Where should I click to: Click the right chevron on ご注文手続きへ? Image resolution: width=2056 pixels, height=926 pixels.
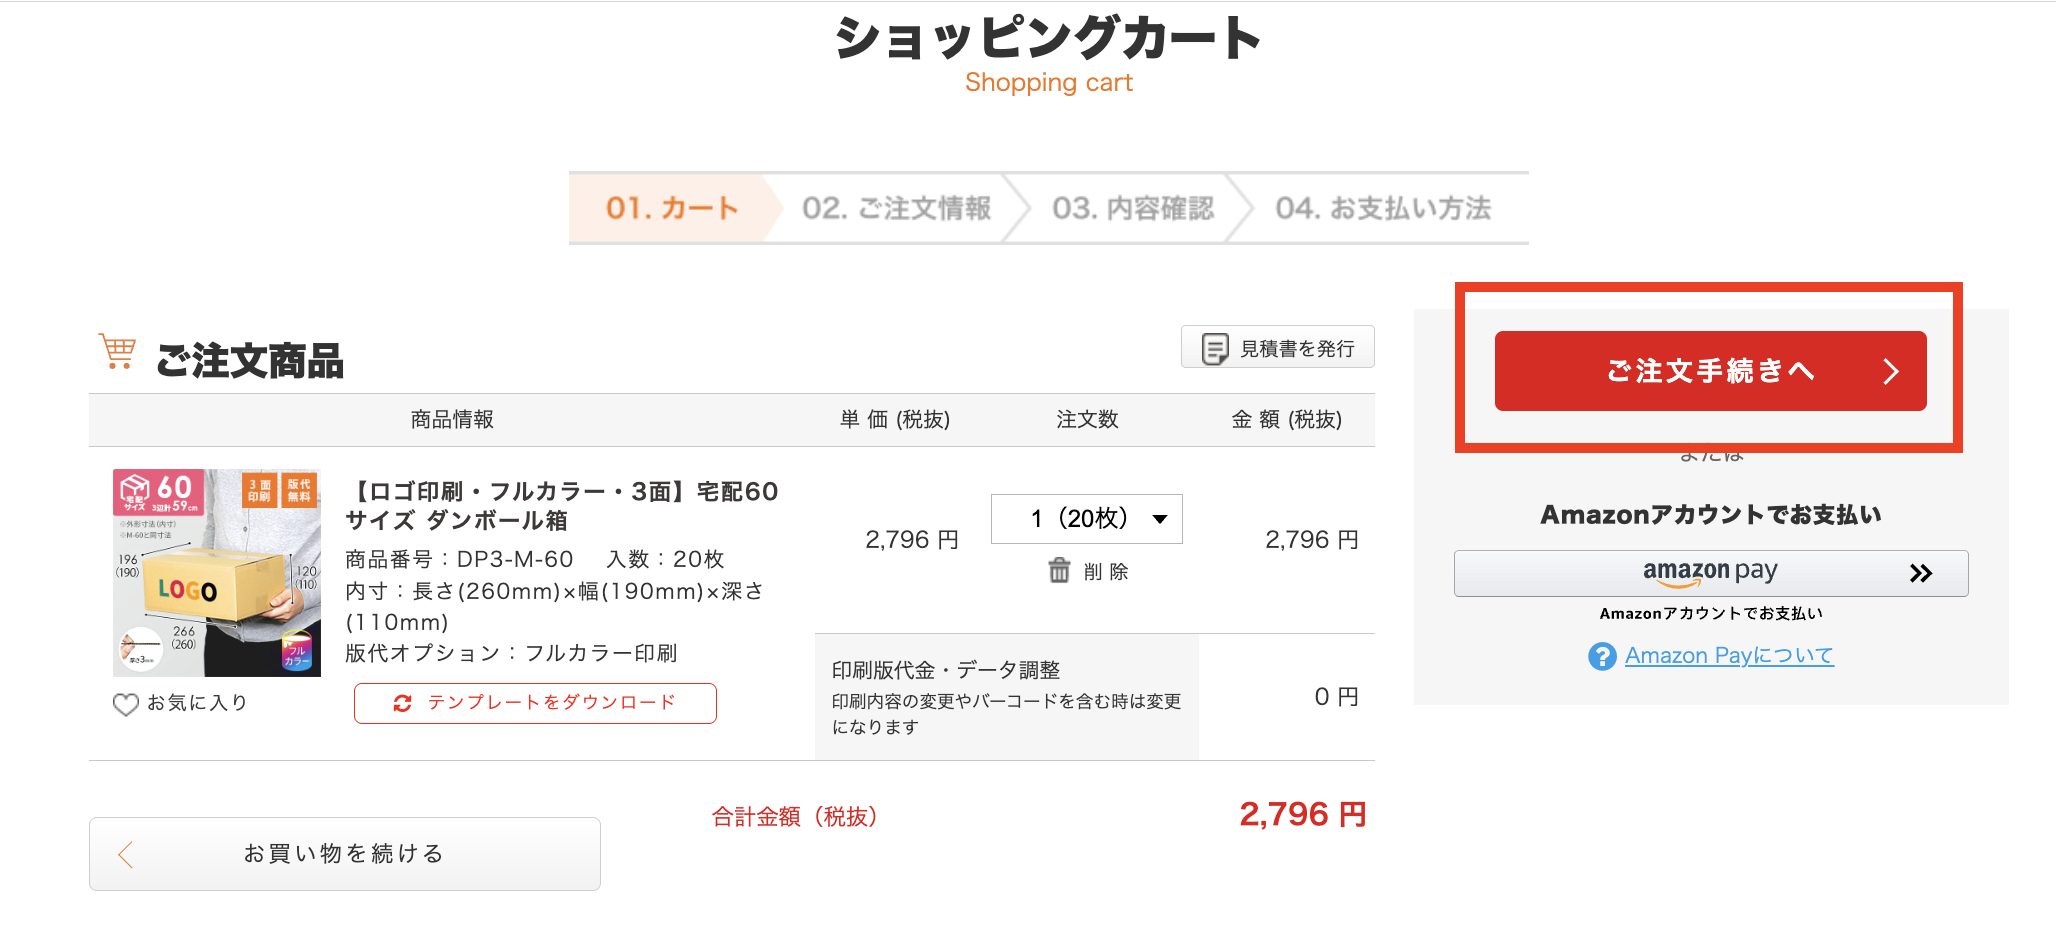pos(1890,371)
